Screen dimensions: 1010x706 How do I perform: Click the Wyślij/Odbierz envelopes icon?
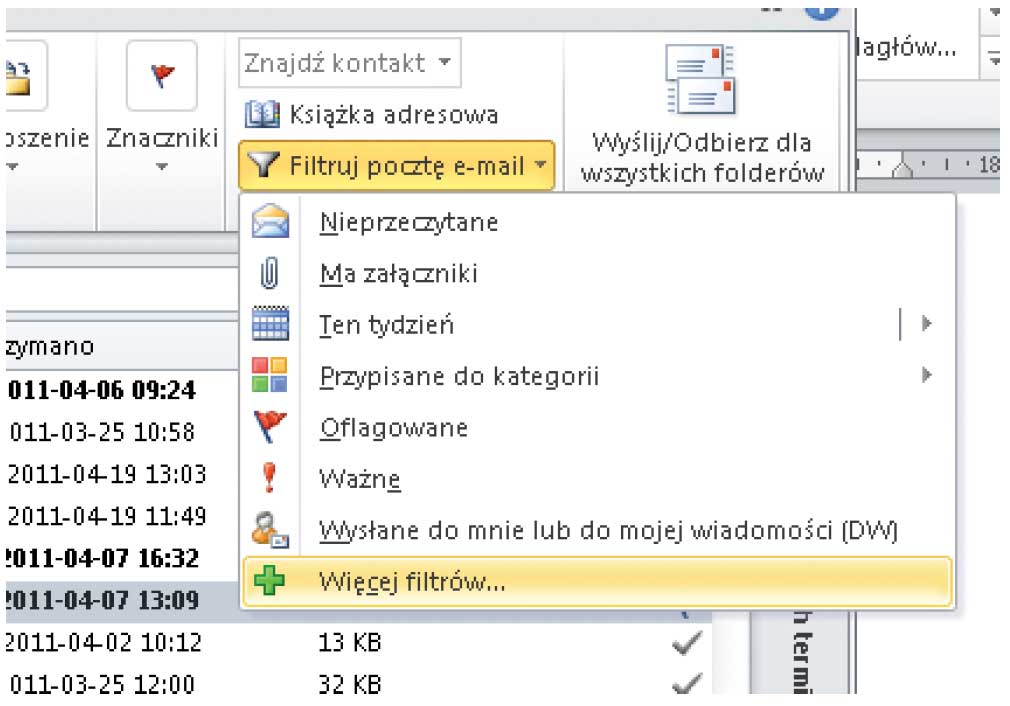(x=700, y=80)
